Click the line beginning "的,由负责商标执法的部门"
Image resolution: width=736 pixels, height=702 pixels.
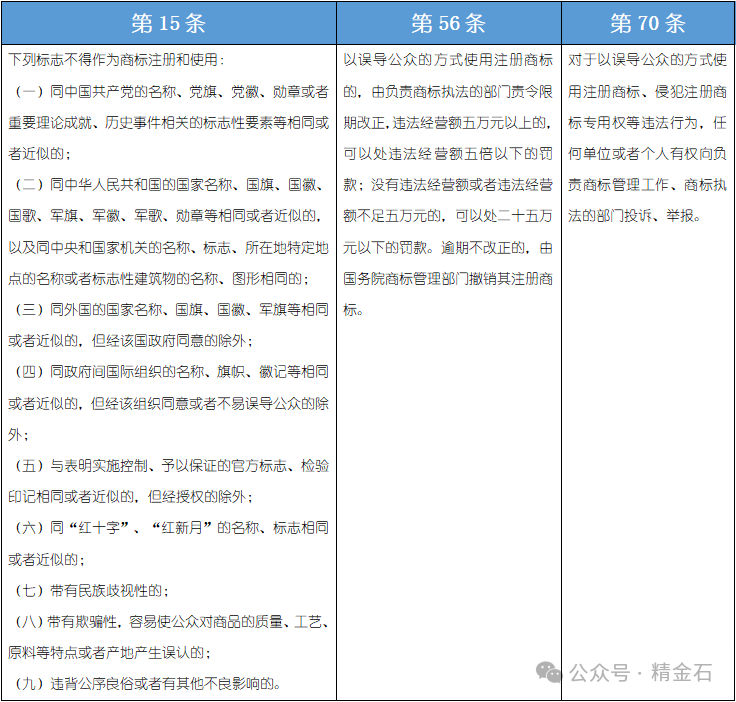tap(448, 92)
